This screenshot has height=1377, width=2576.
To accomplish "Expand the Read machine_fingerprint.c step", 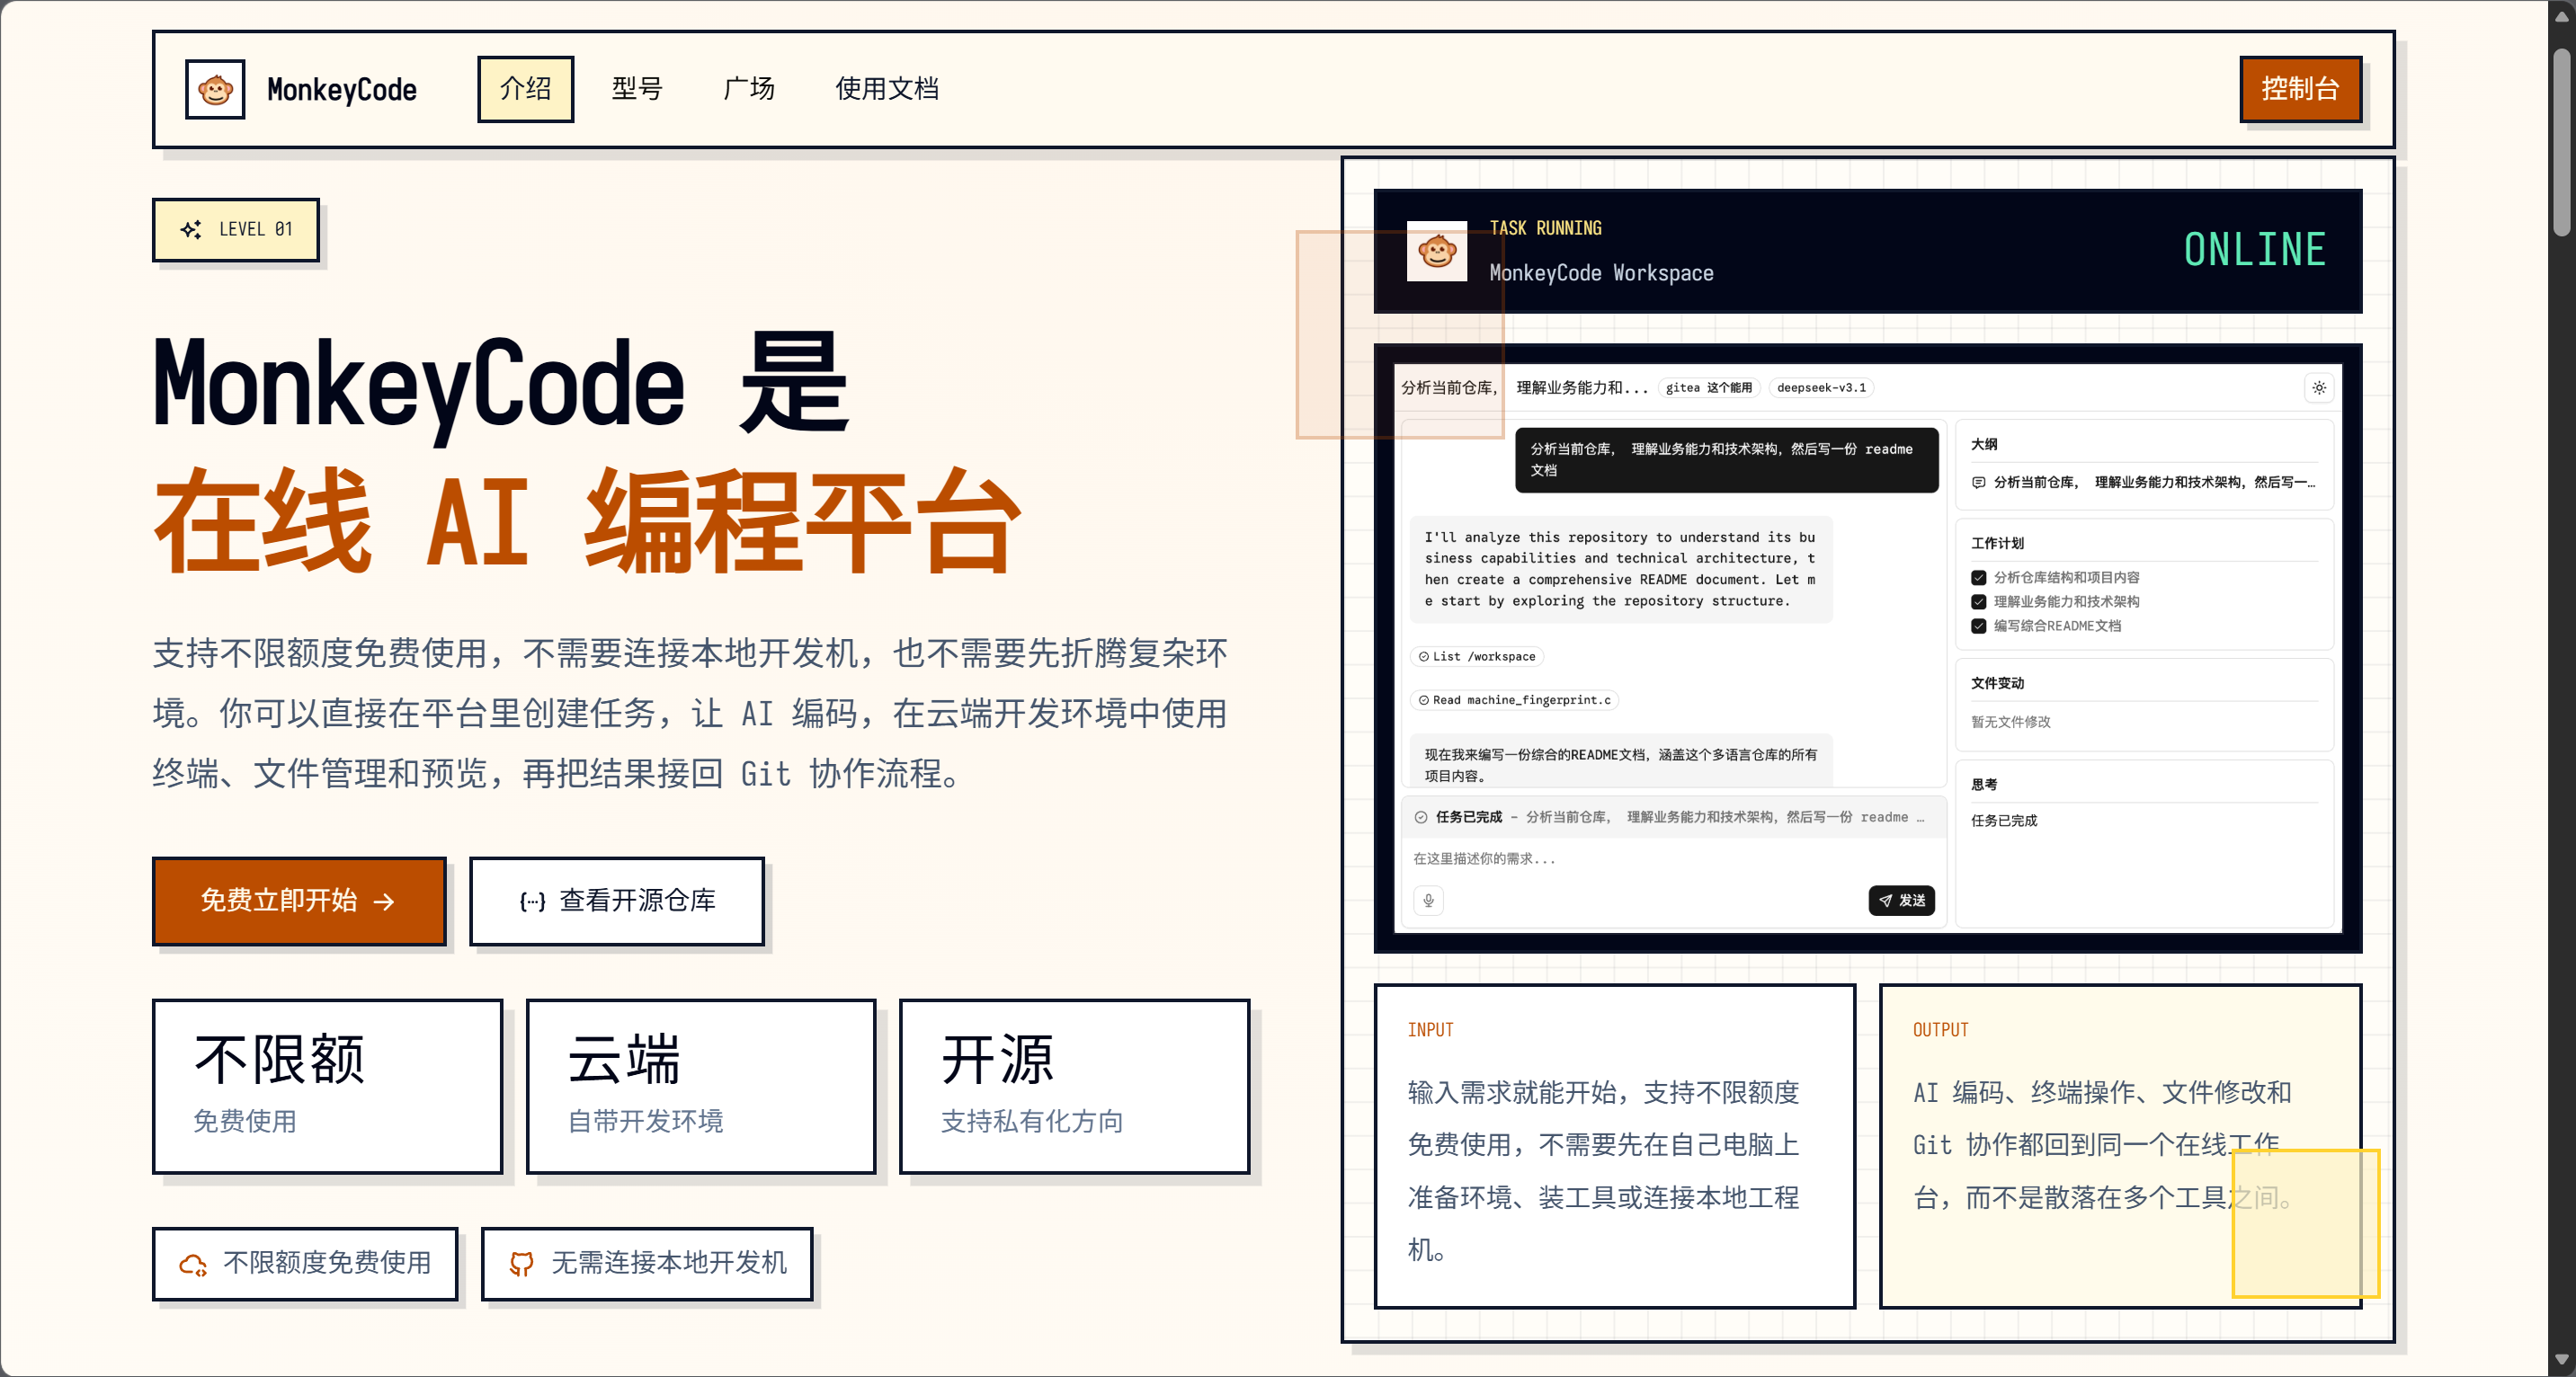I will click(x=1514, y=700).
